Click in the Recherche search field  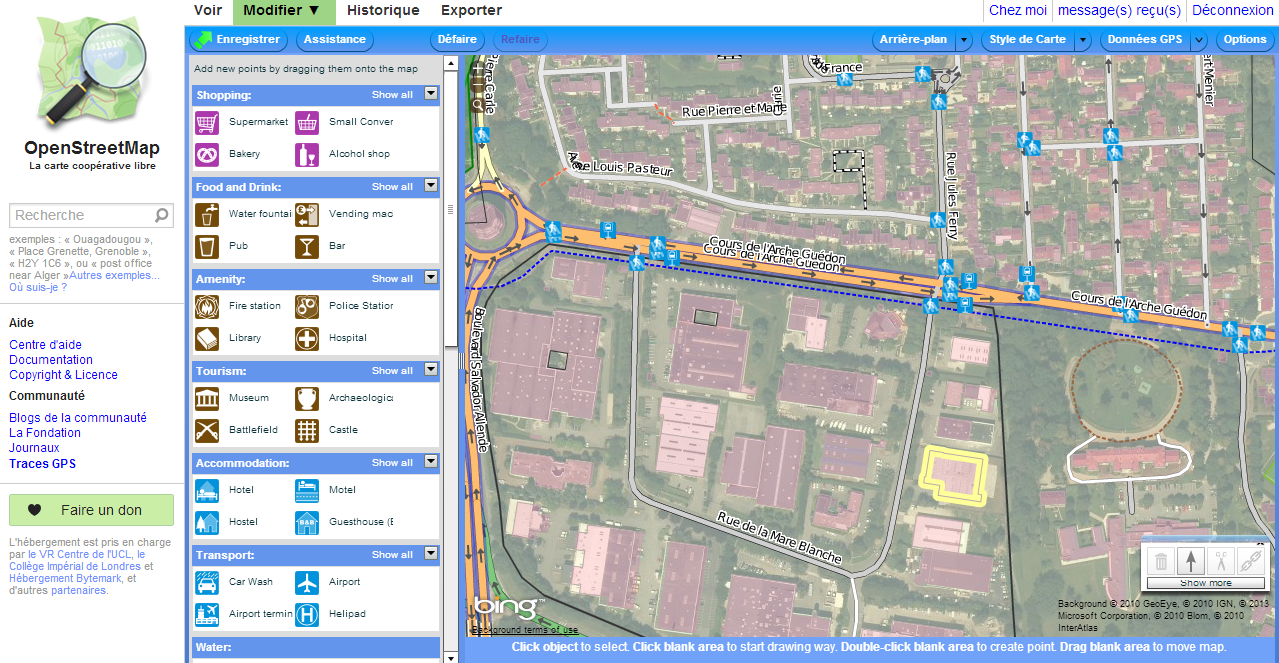point(82,215)
